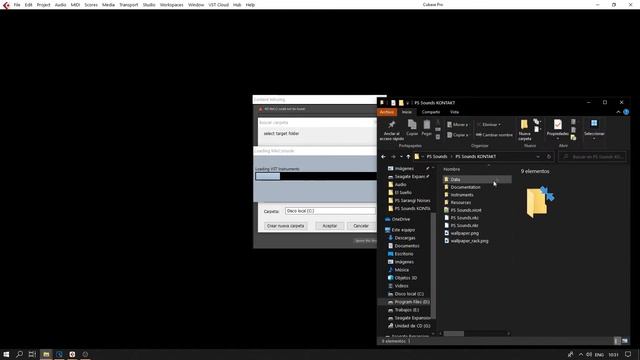Open Propiedades in the Explorer ribbon
640x360 pixels.
coord(558,129)
